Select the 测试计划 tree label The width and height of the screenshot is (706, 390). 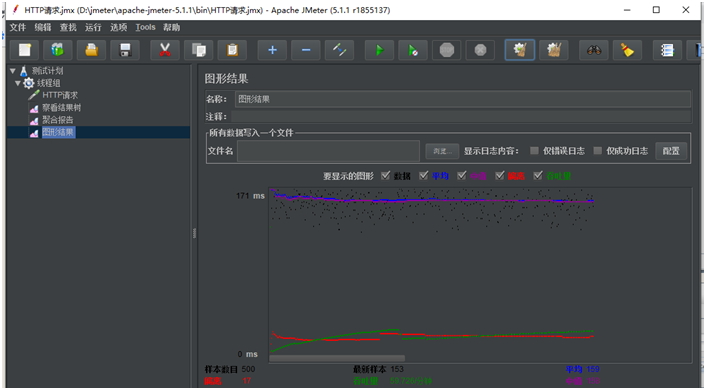(x=47, y=71)
